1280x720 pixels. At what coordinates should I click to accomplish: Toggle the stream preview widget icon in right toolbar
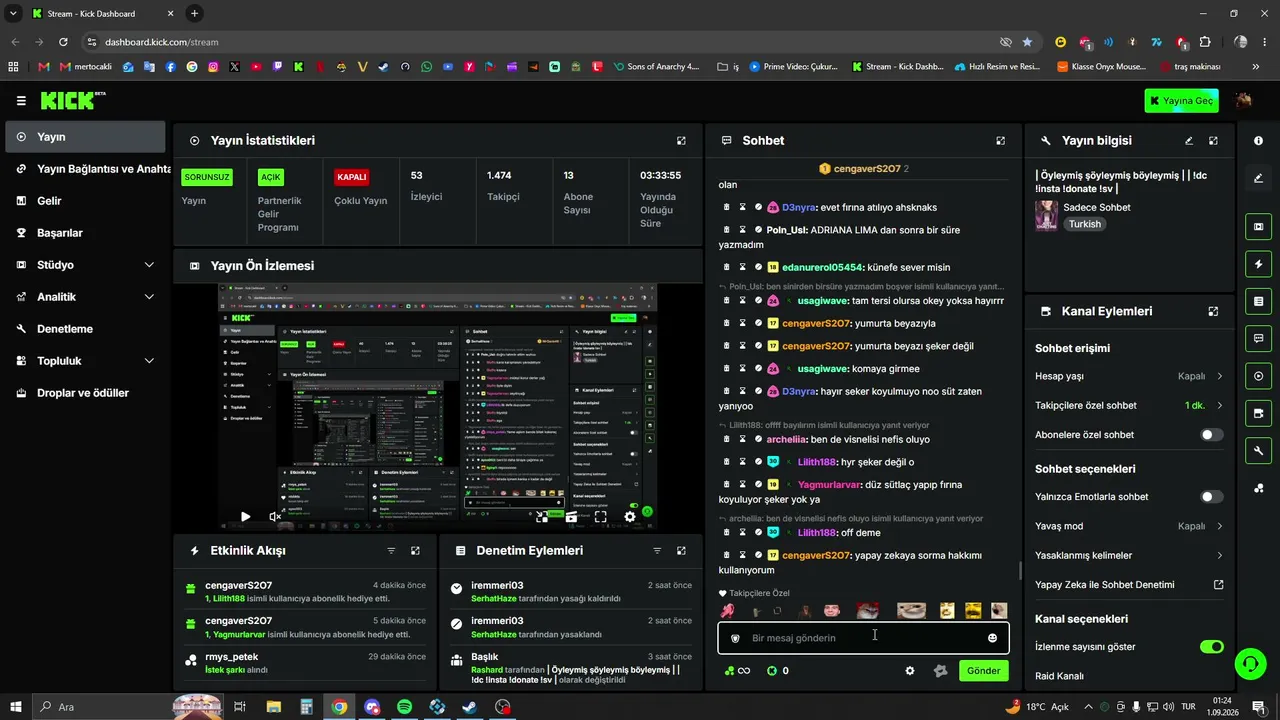point(1258,226)
